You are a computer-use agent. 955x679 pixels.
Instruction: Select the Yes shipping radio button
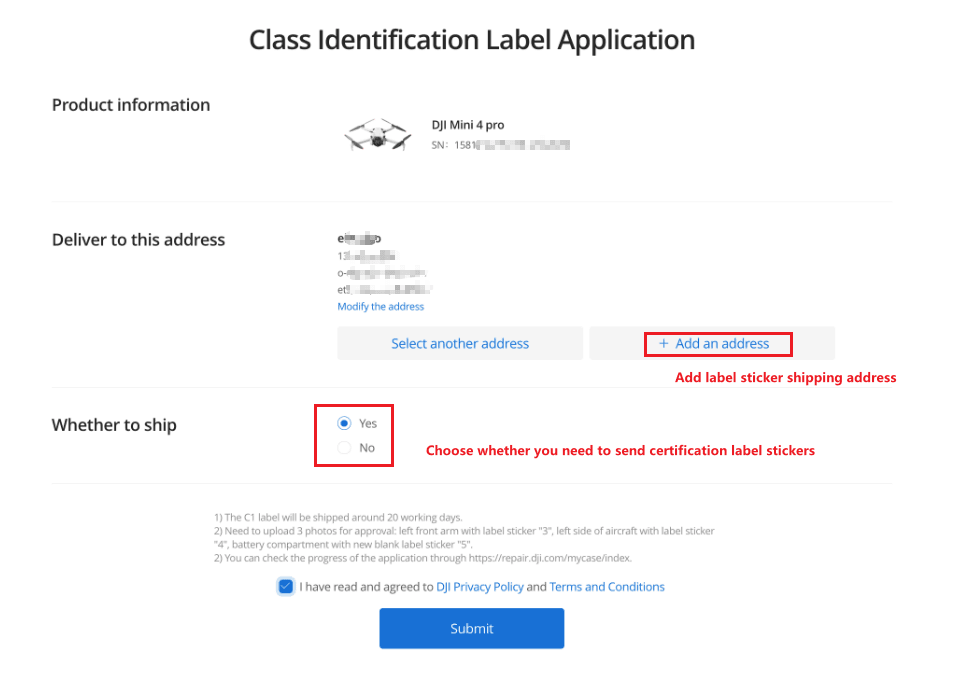345,423
